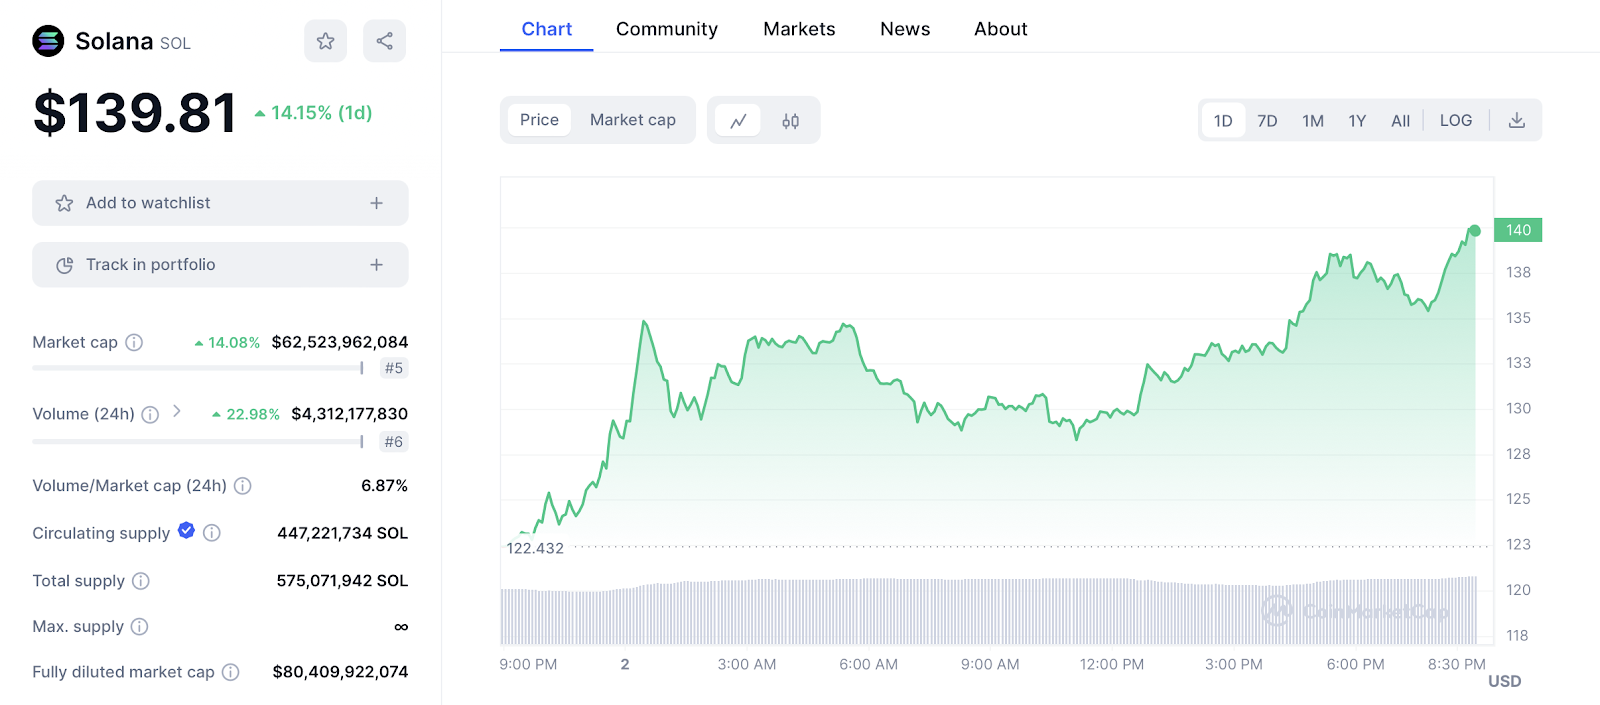
Task: Open the Volume (24h) info icon
Action: 150,414
